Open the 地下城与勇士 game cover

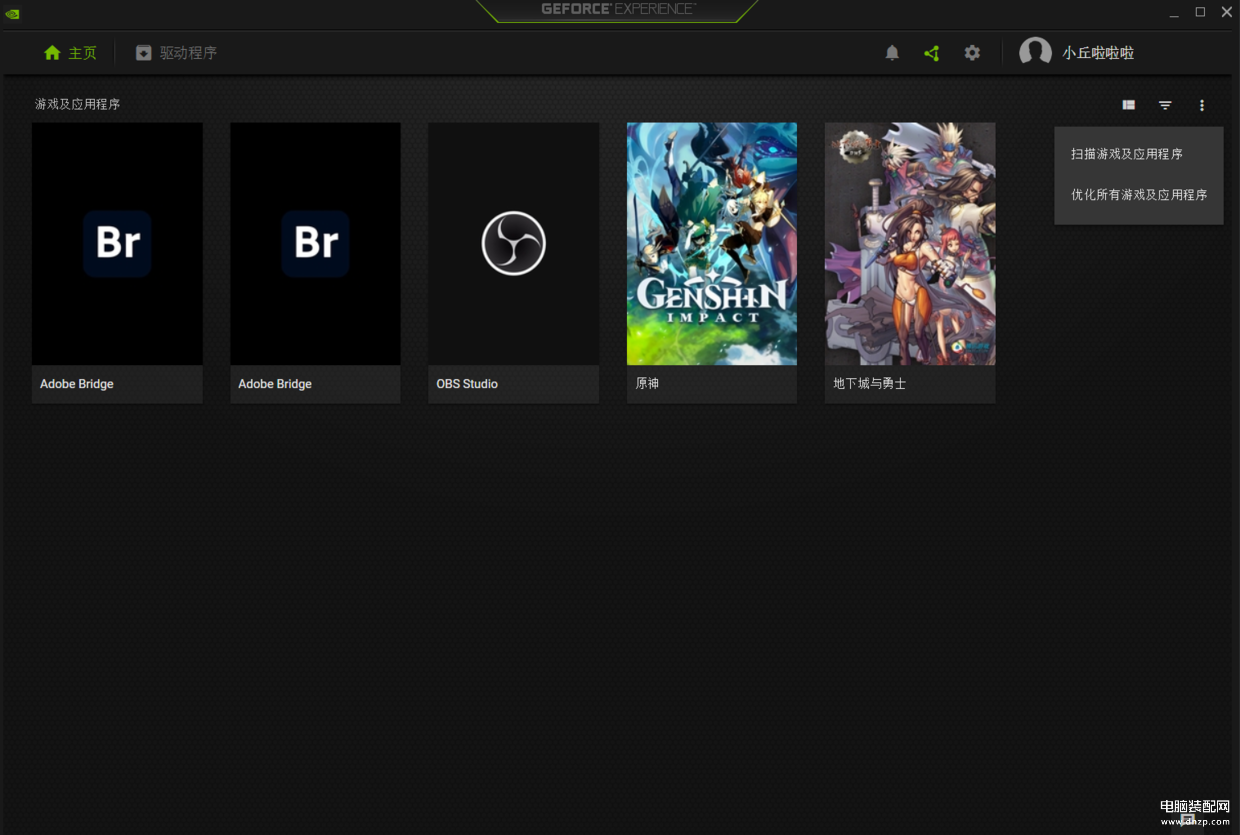pos(910,244)
